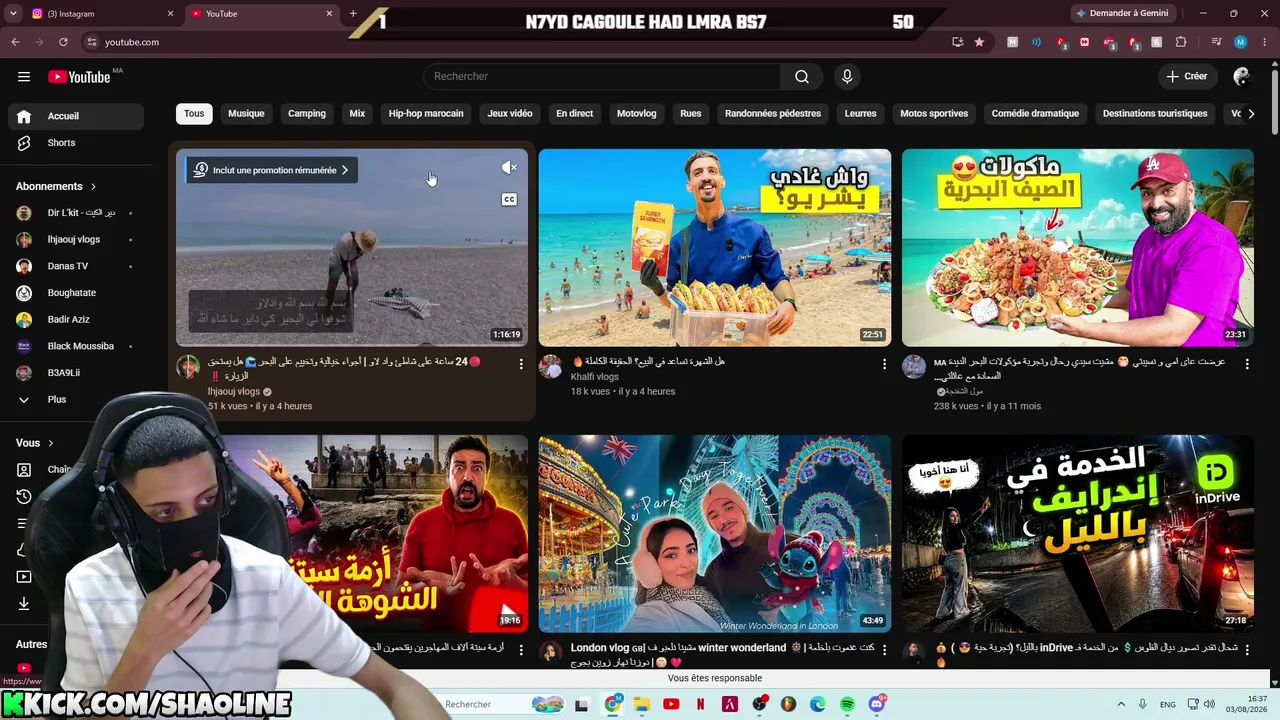
Task: Open the inDrive night video thumbnail
Action: (x=1078, y=533)
